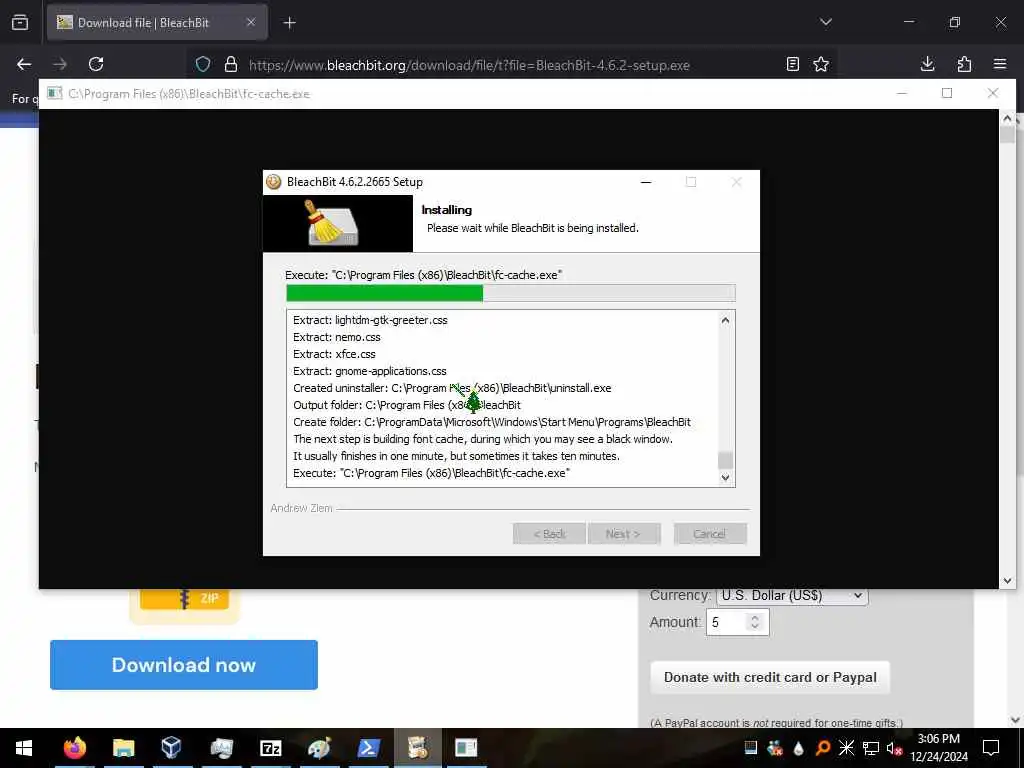This screenshot has width=1024, height=768.
Task: Select log line 'Extract: xfce.css'
Action: point(334,354)
